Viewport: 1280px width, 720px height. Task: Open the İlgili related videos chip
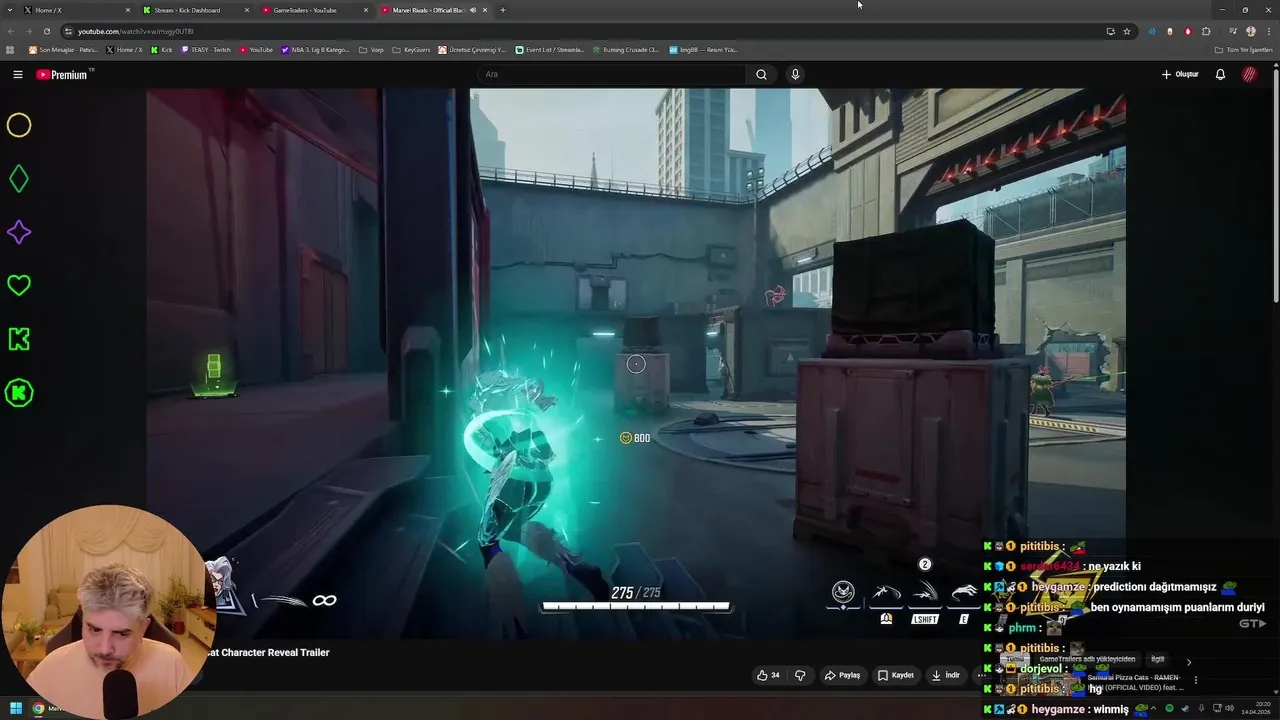pos(1157,660)
